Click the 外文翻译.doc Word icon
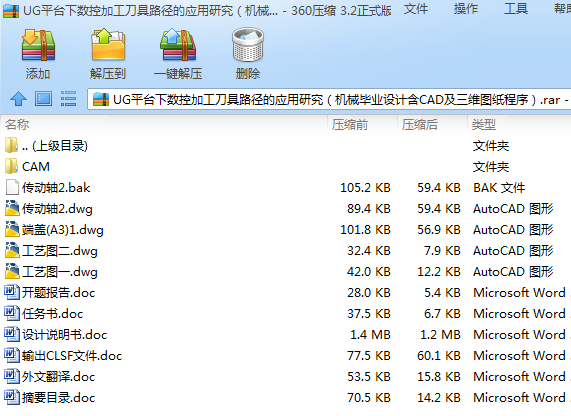 pyautogui.click(x=12, y=376)
